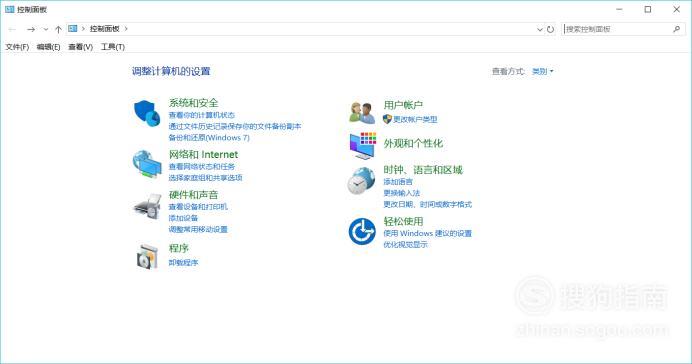Open the 文件(F) menu
692x364 pixels.
pos(17,47)
